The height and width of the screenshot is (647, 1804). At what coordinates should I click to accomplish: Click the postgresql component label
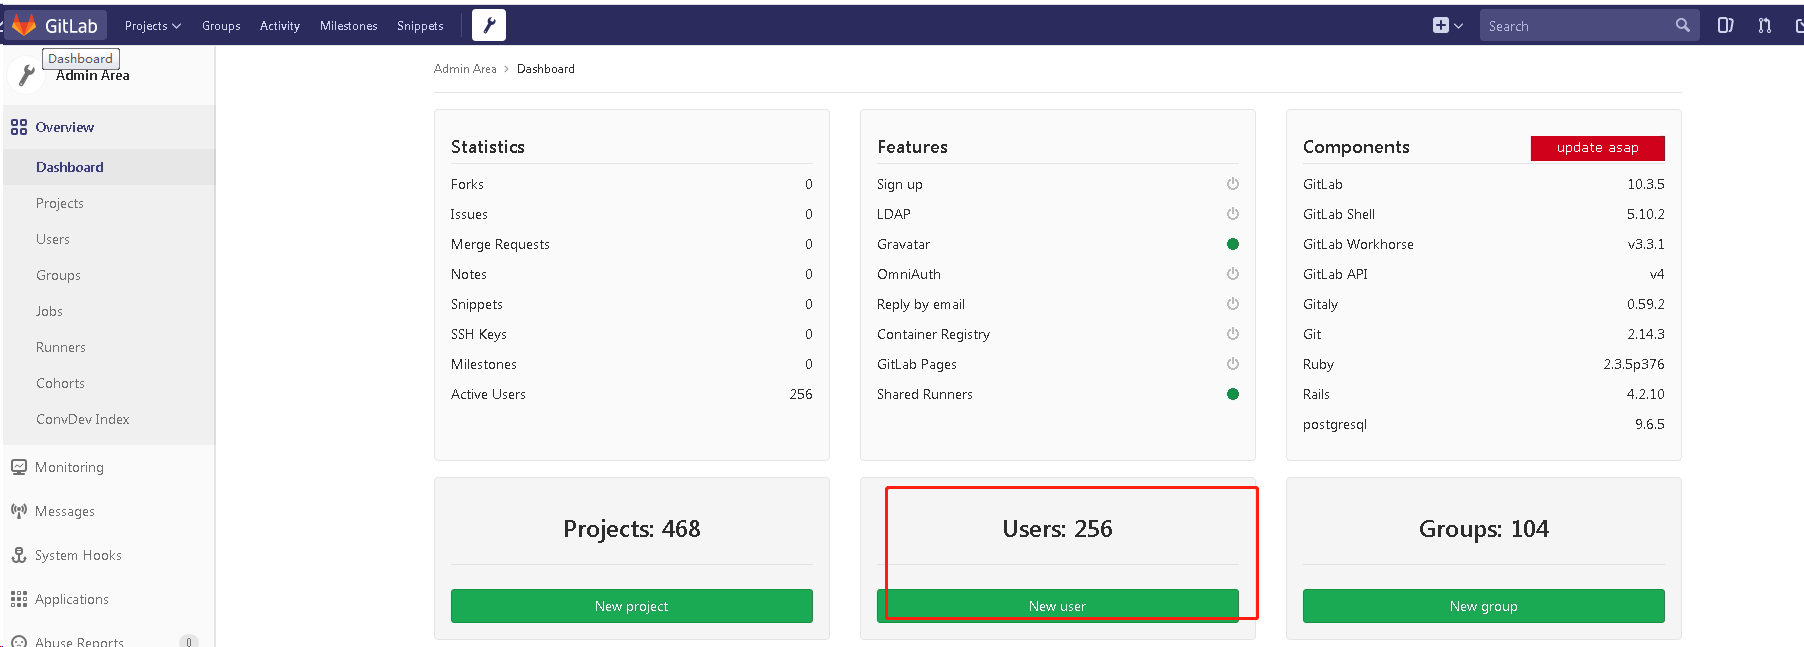tap(1335, 424)
